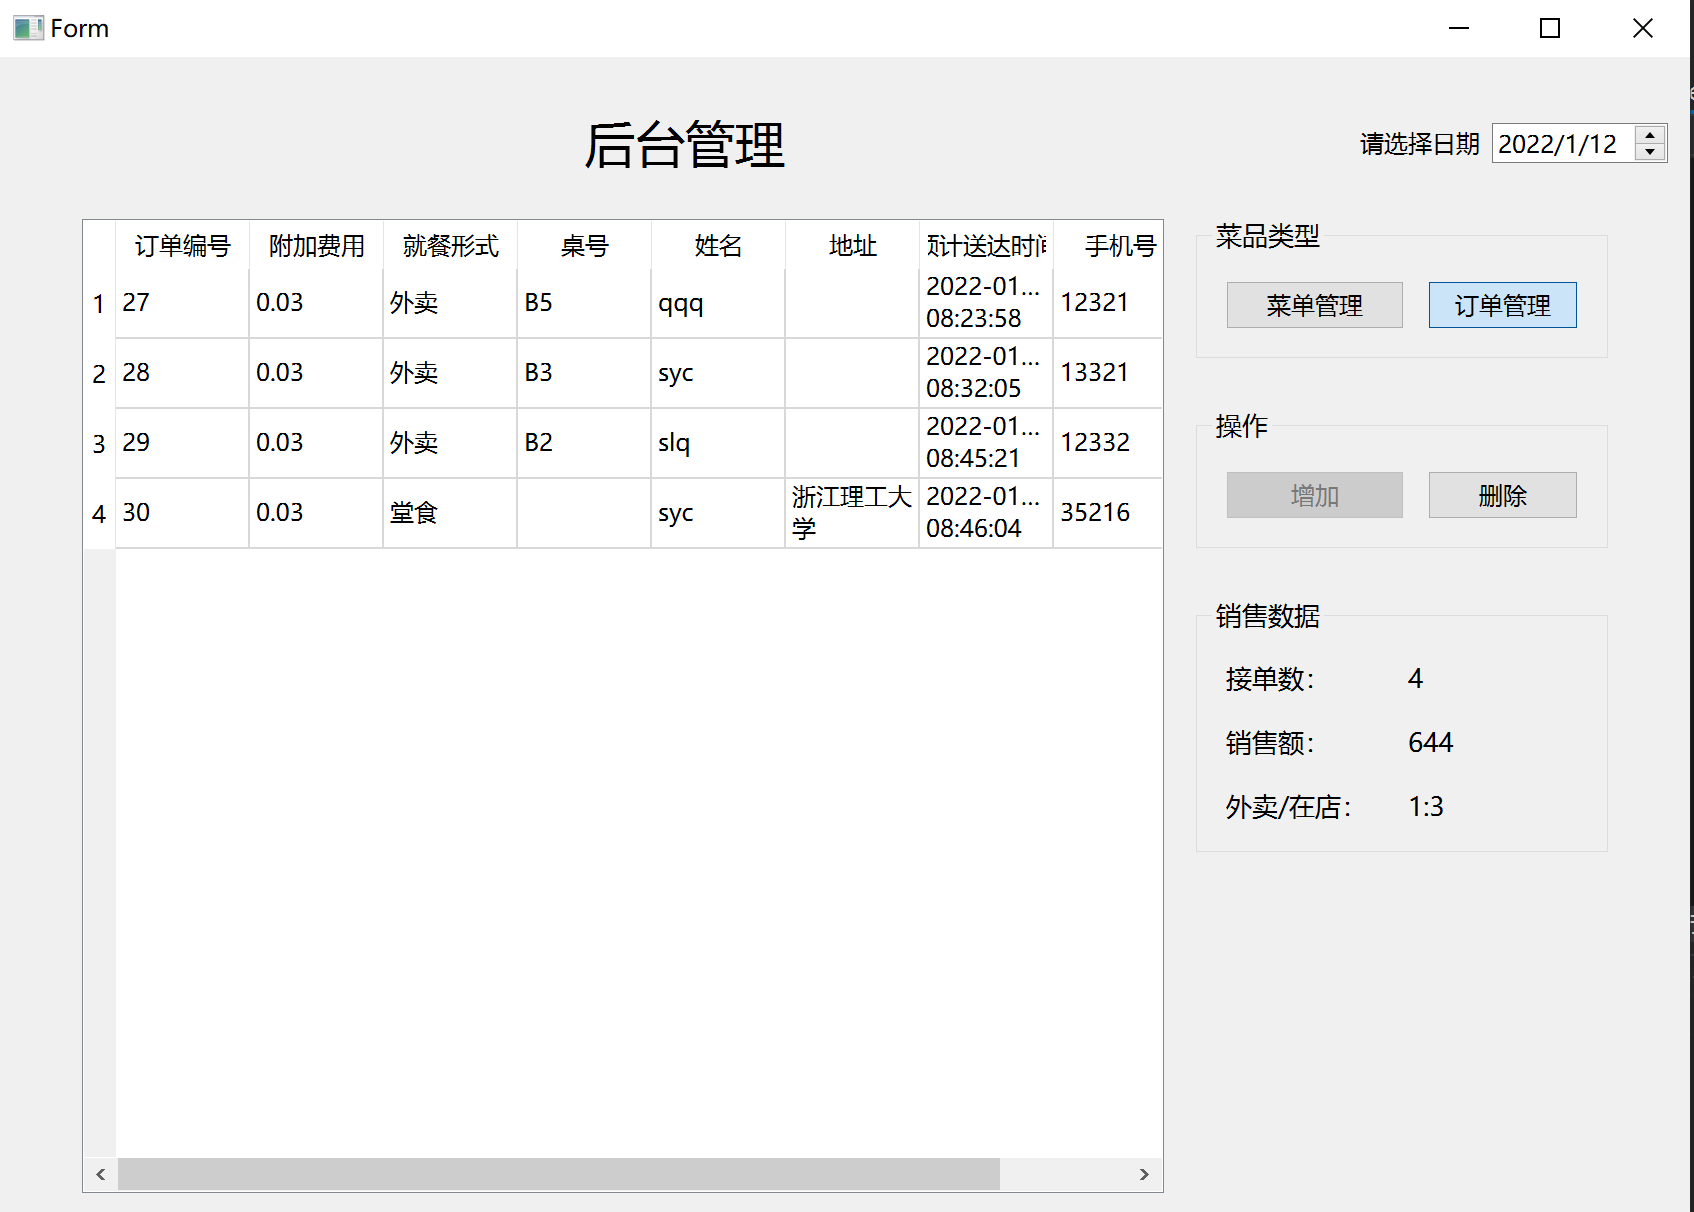Click the 就餐形式 column header
Screen dimensions: 1694x1212
tap(450, 245)
